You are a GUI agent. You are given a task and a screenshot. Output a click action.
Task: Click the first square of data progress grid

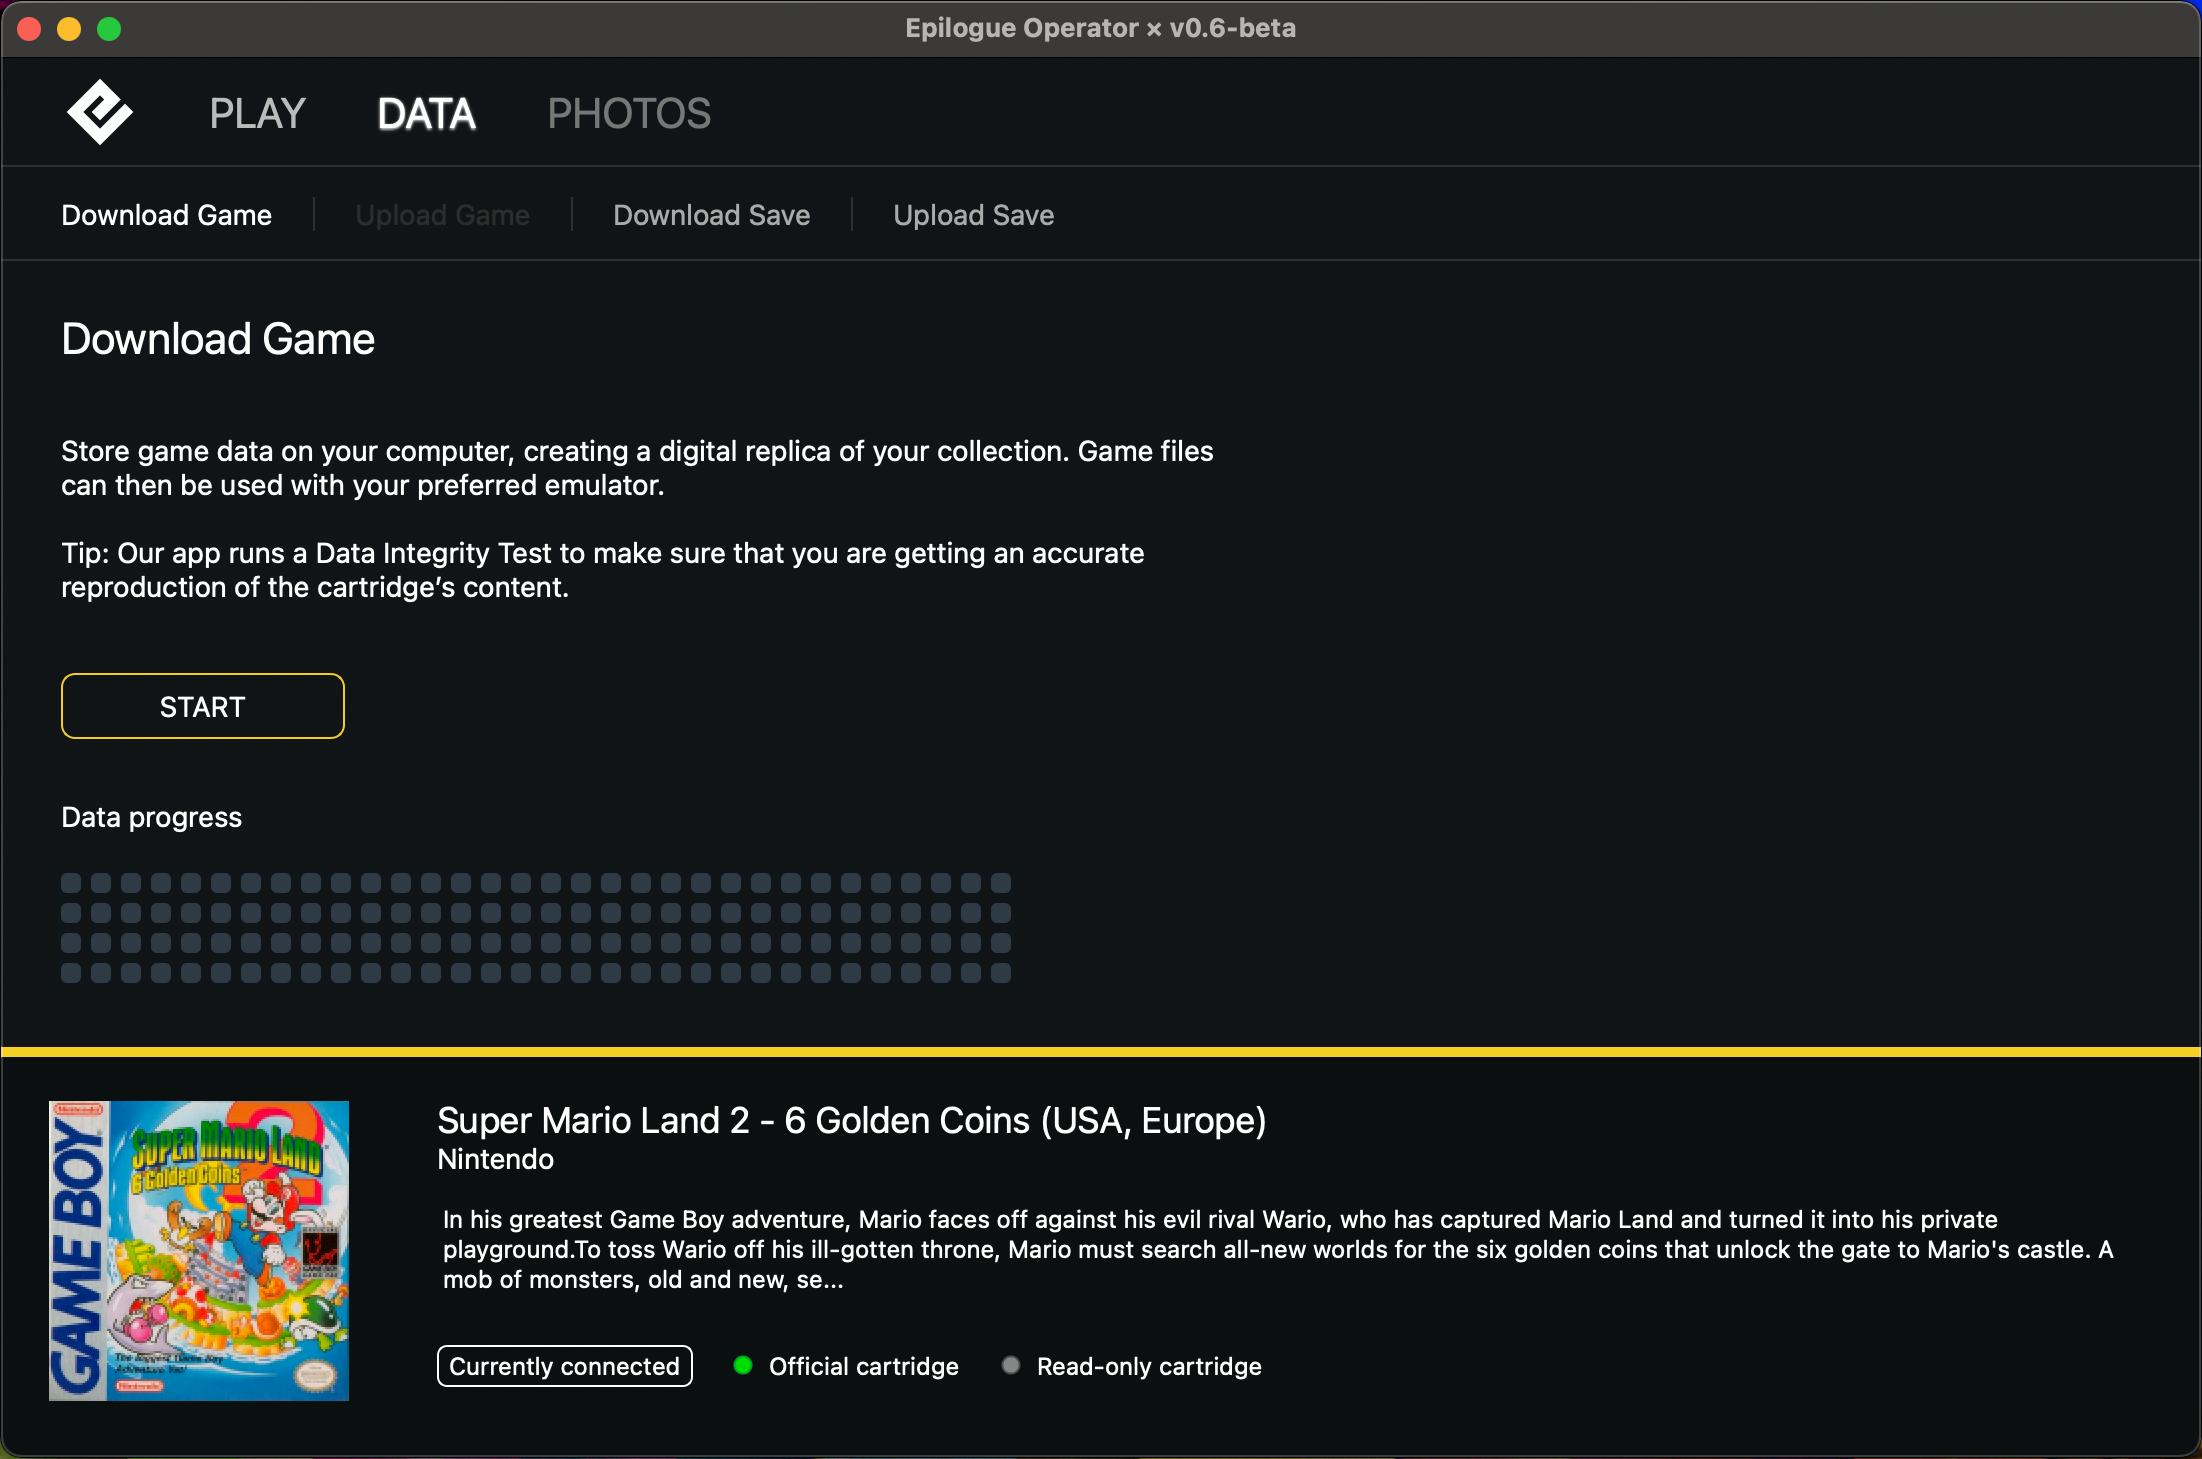pyautogui.click(x=71, y=883)
